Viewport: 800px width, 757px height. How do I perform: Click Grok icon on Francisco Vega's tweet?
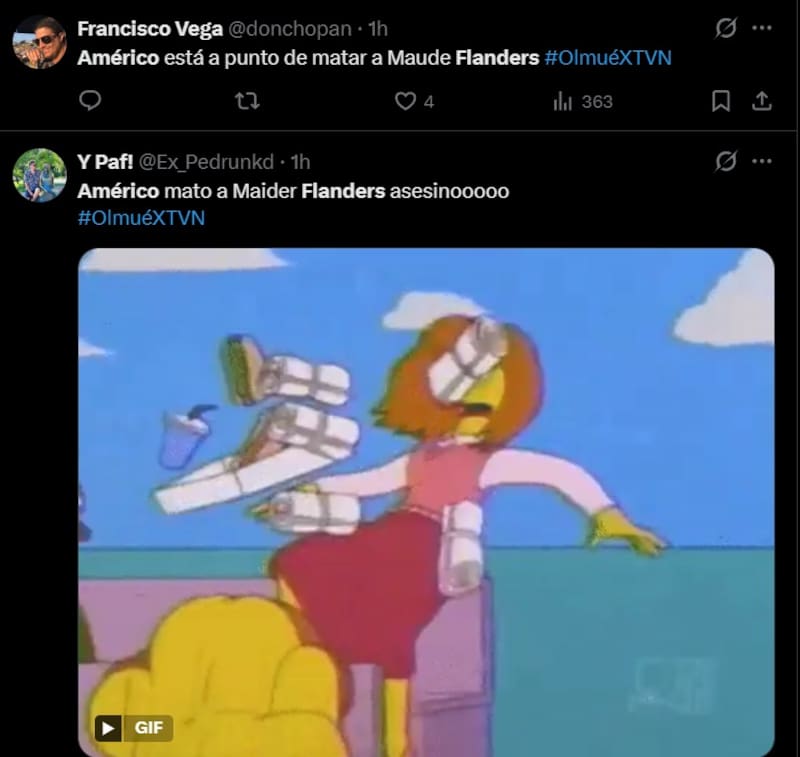coord(726,28)
